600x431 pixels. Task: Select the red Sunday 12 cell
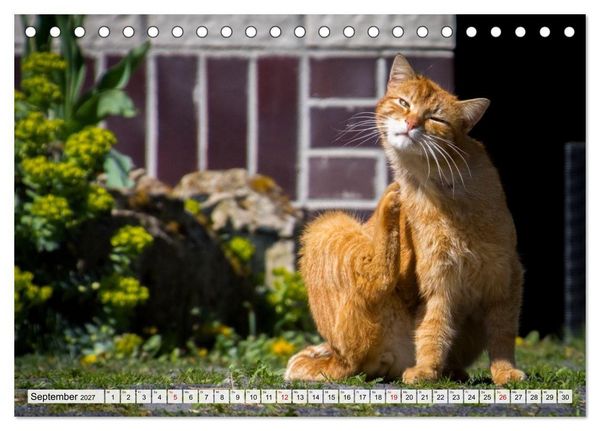click(284, 397)
